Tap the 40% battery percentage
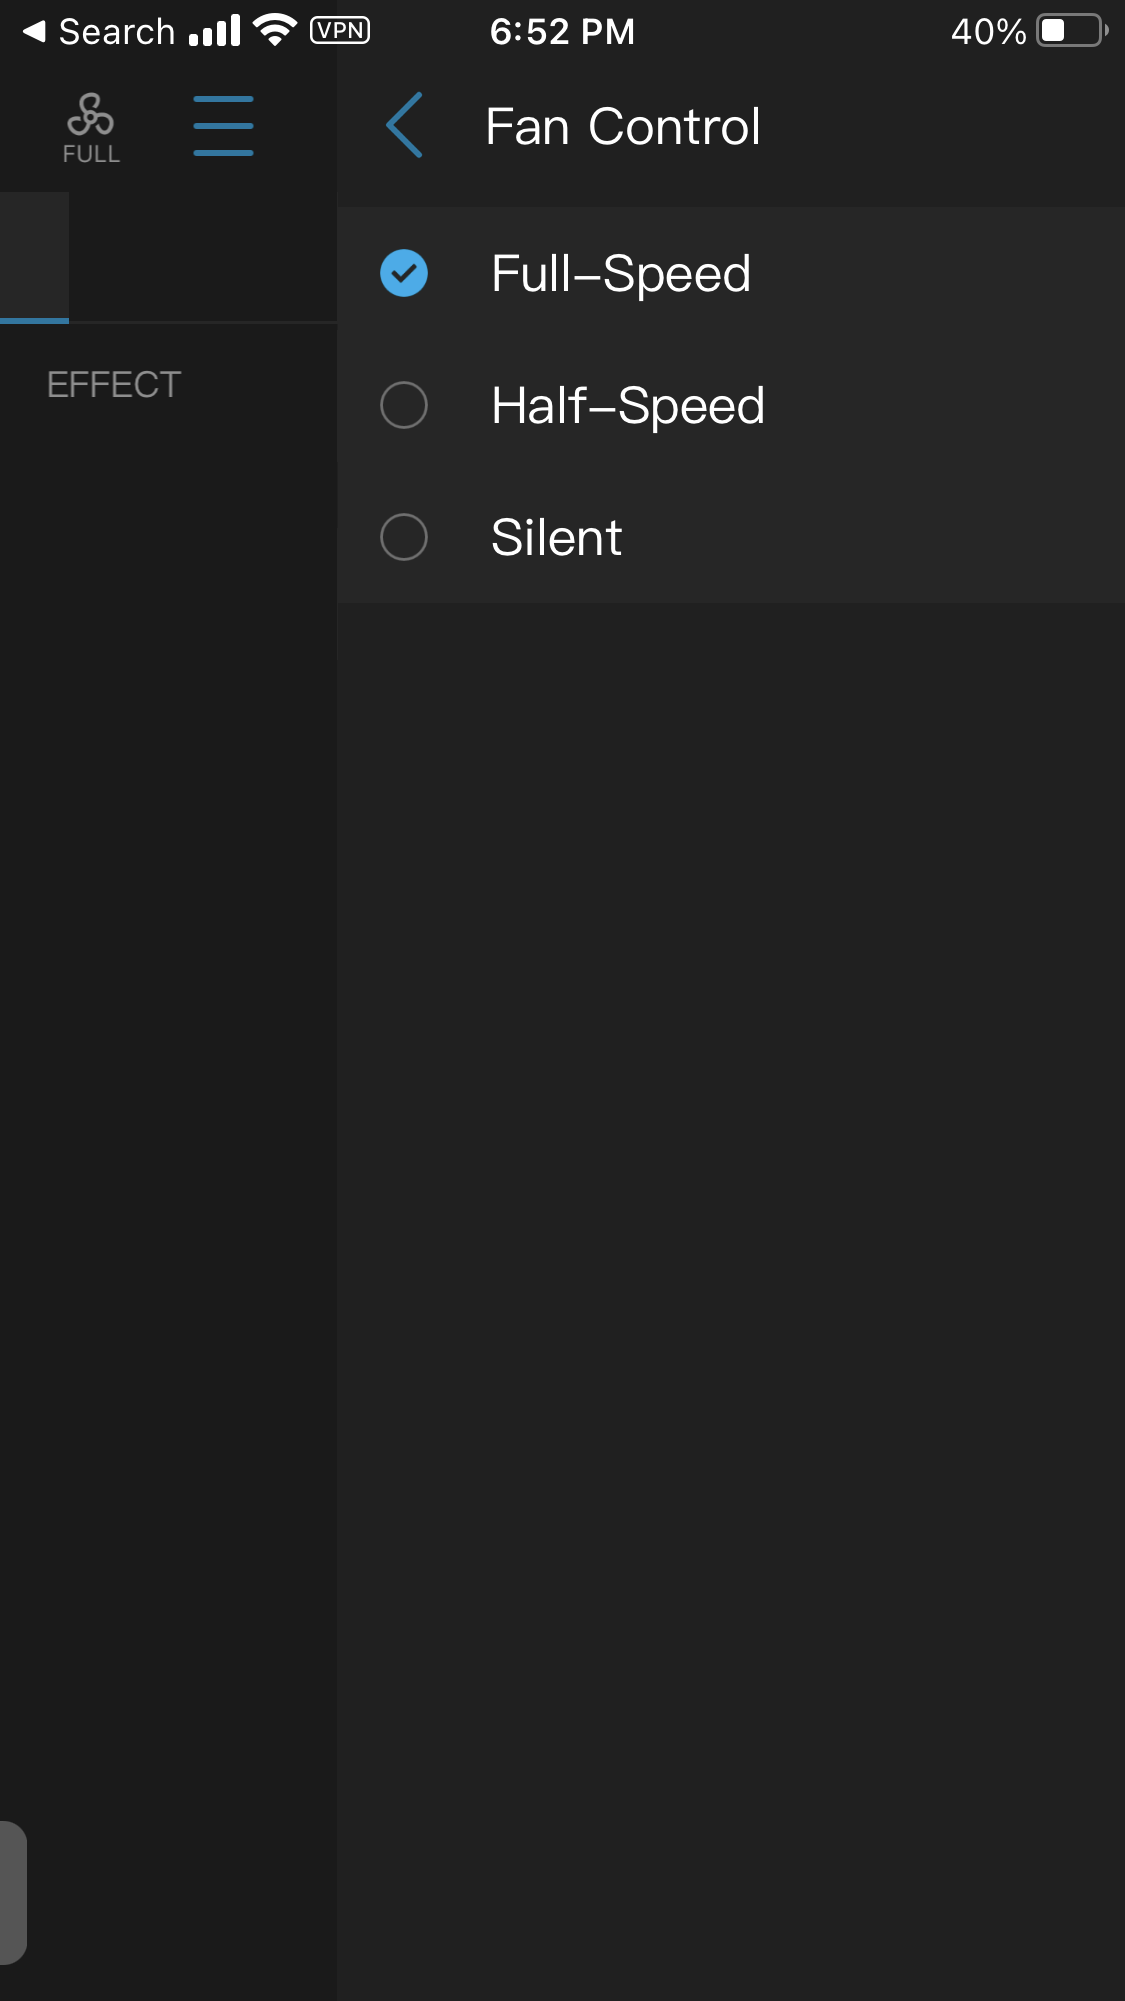This screenshot has width=1125, height=2001. (988, 31)
